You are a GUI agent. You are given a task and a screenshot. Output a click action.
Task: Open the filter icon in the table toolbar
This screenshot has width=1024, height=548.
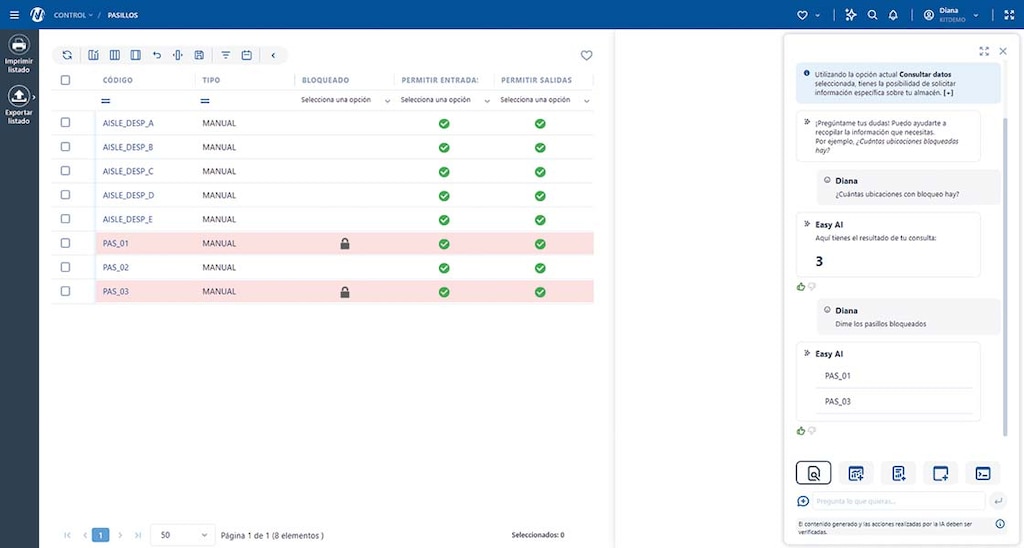coord(225,56)
